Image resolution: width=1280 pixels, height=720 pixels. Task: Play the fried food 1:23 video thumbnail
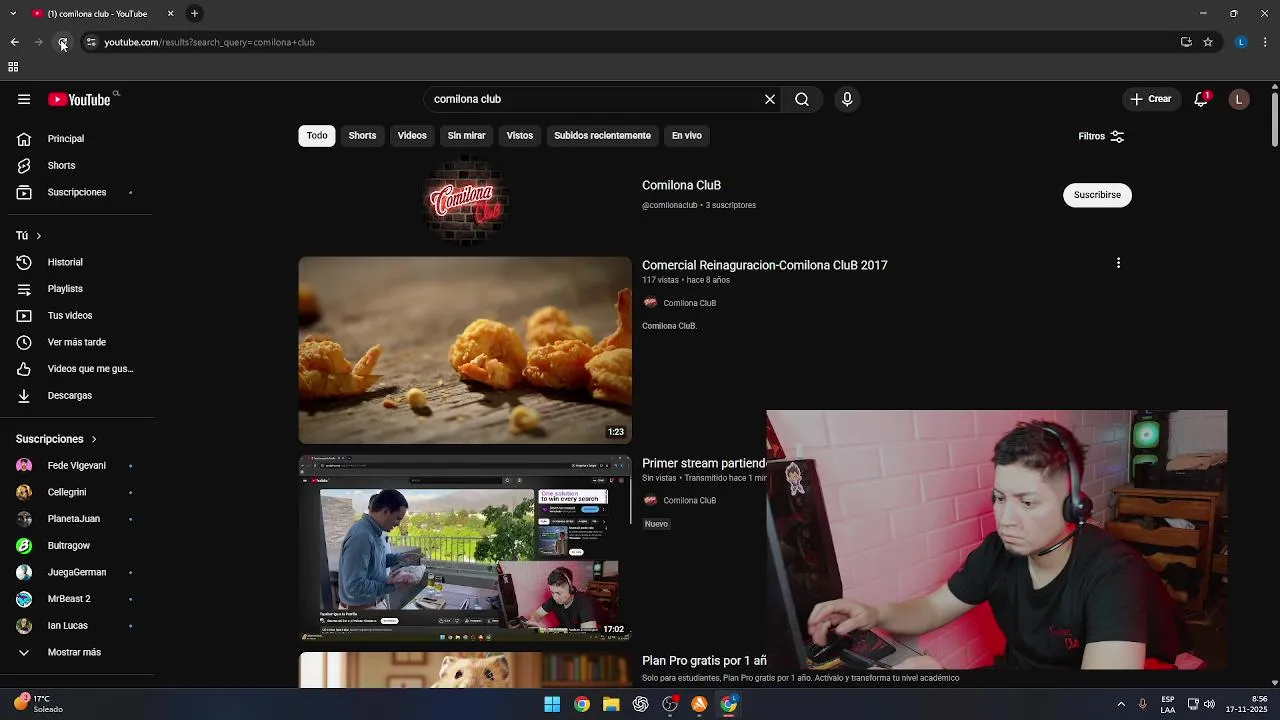pyautogui.click(x=465, y=350)
